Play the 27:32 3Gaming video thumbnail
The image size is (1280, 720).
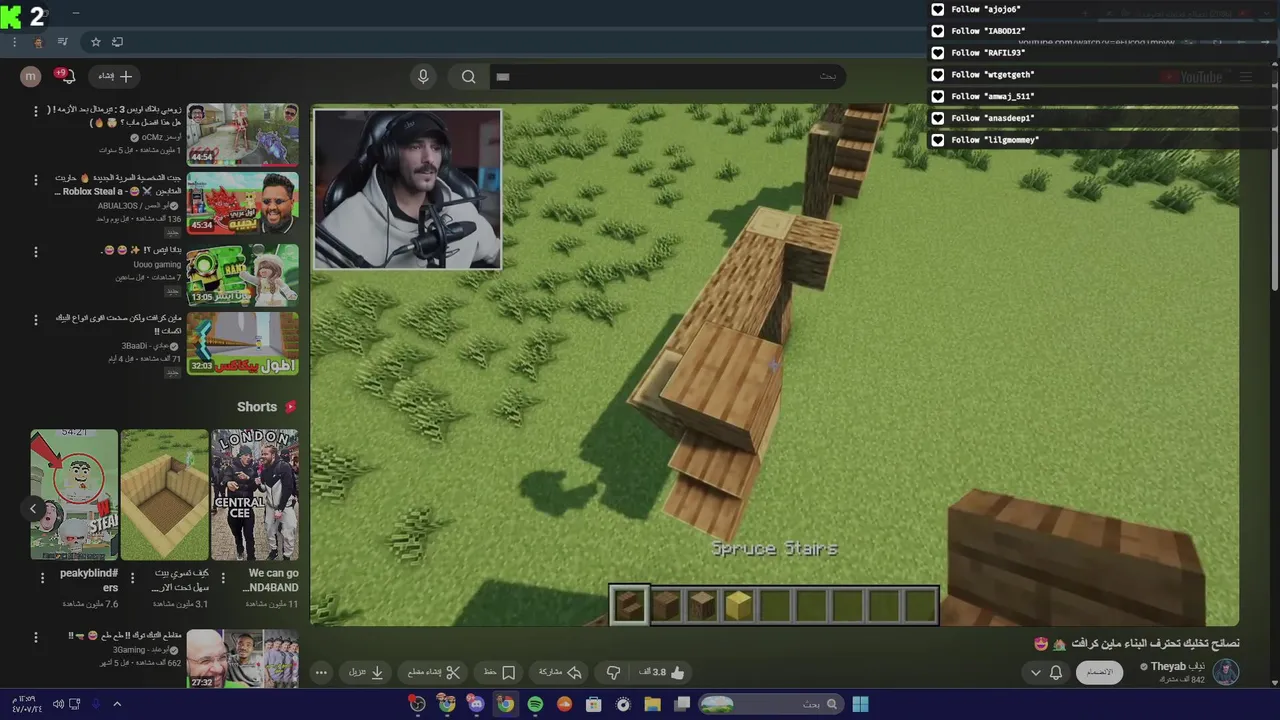(243, 658)
